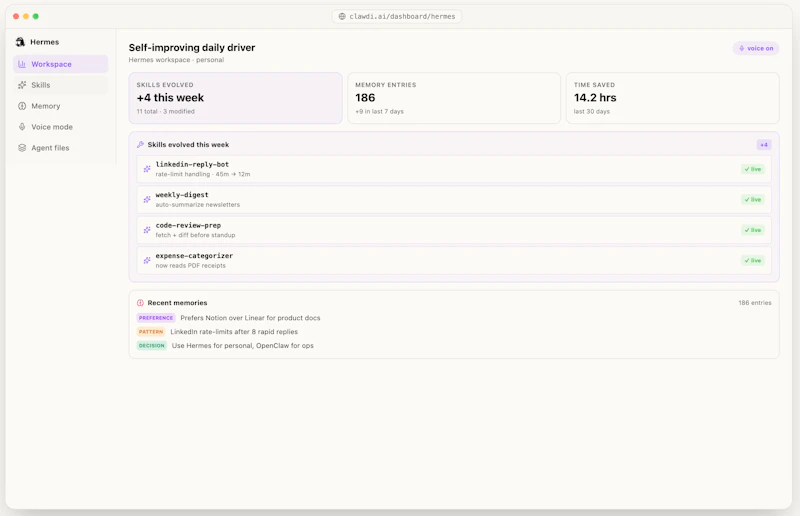Click the wrench icon beside Skills evolved this week

pos(140,145)
